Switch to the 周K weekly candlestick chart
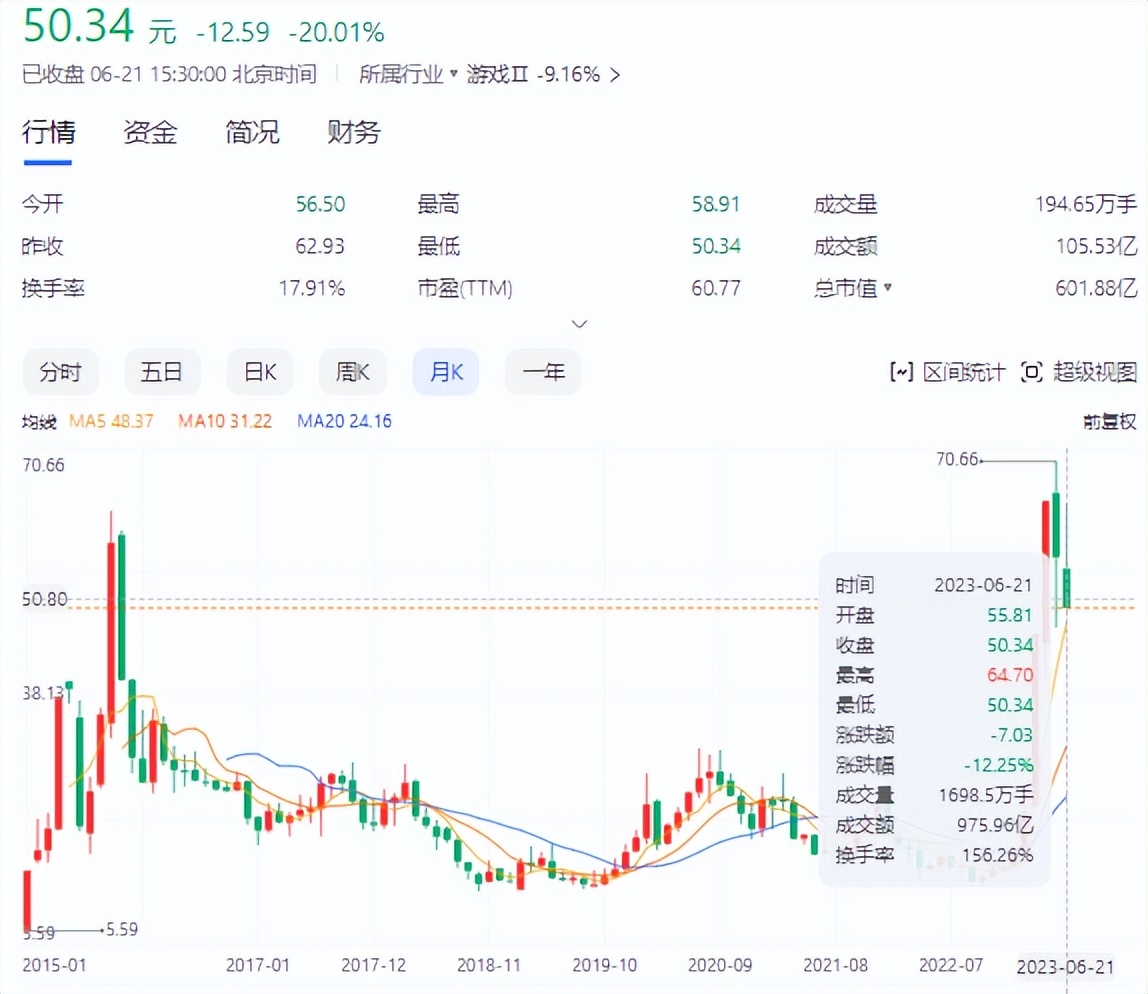Viewport: 1148px width, 994px height. click(x=352, y=371)
